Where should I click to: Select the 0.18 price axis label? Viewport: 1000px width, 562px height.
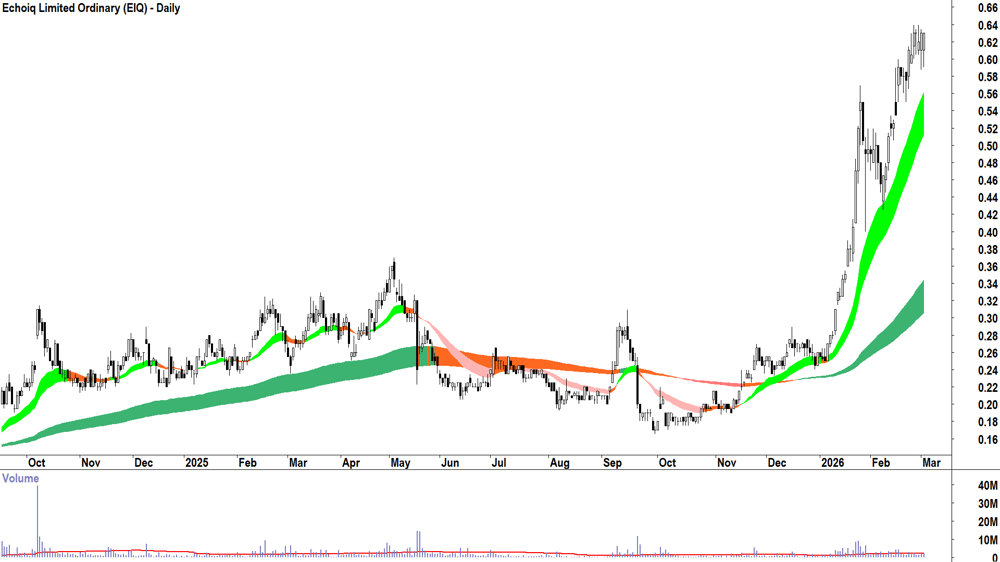(x=988, y=422)
